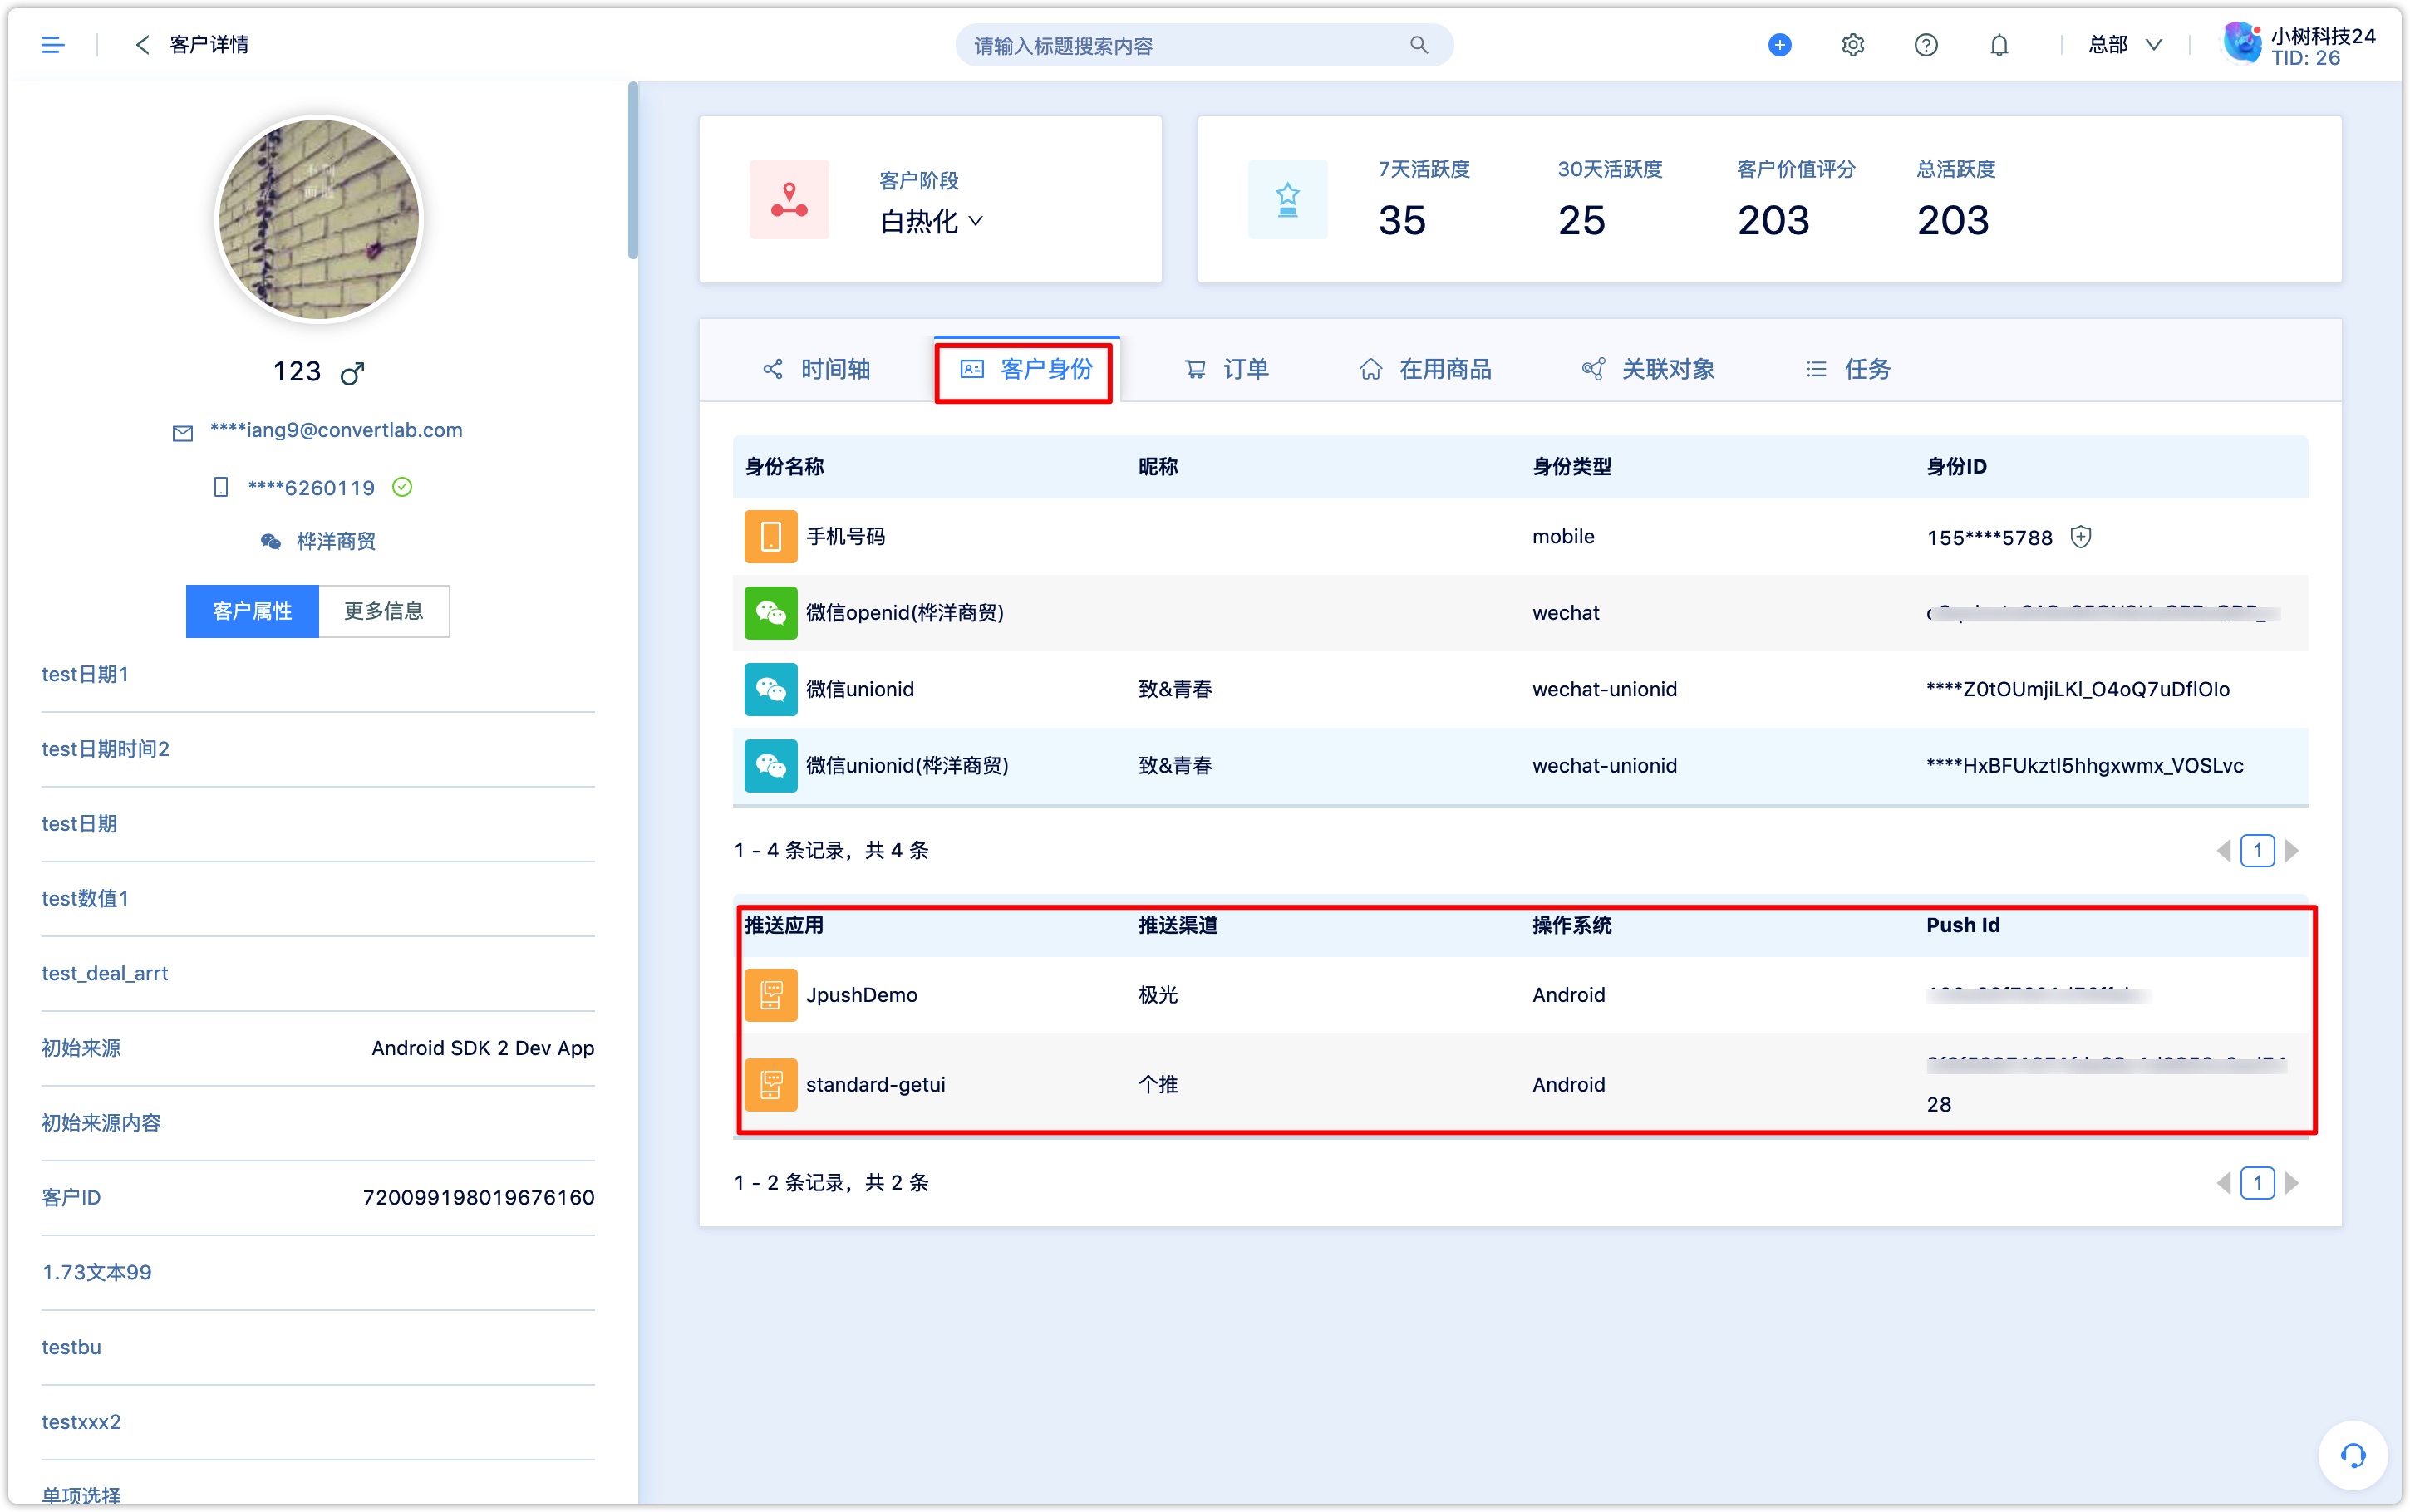Image resolution: width=2410 pixels, height=1512 pixels.
Task: Go to previous page in push table
Action: click(2223, 1183)
